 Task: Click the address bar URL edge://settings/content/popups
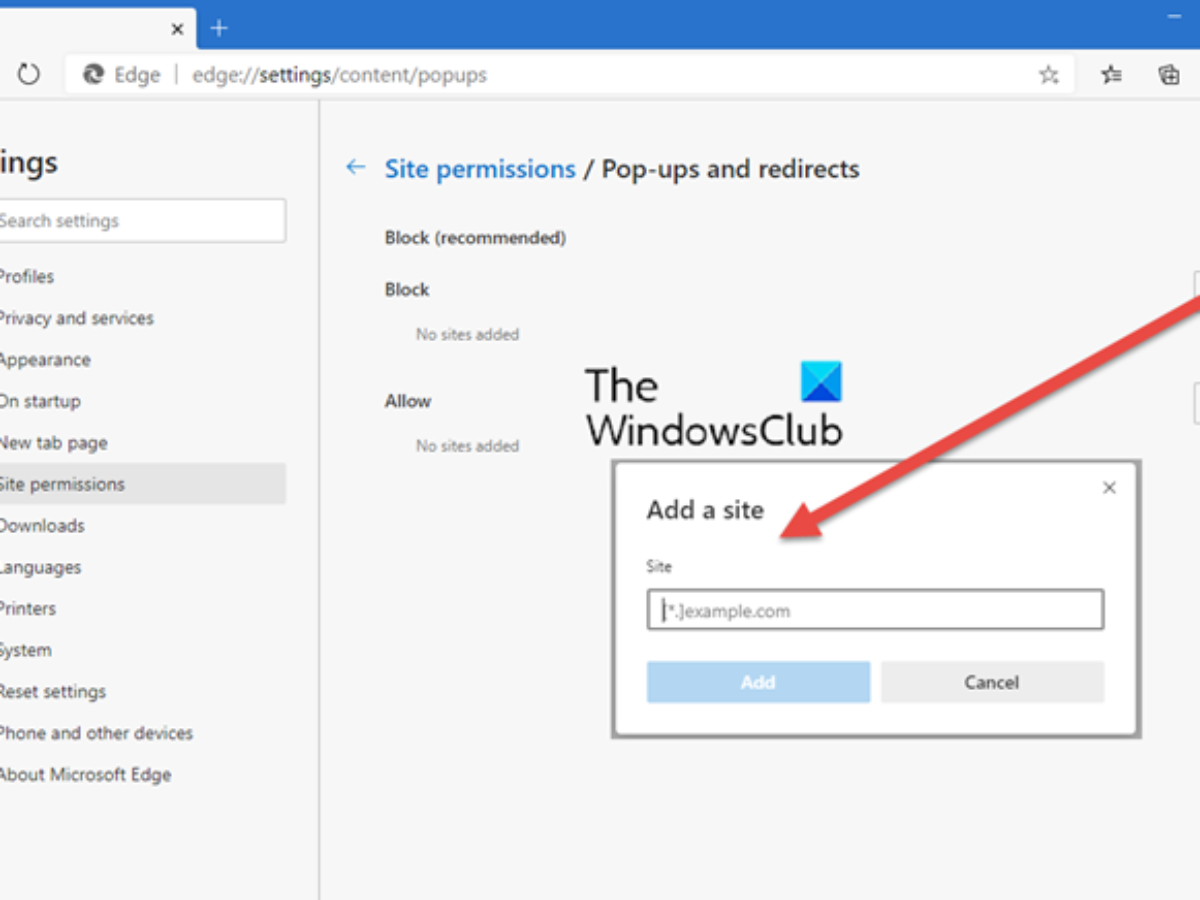(340, 75)
